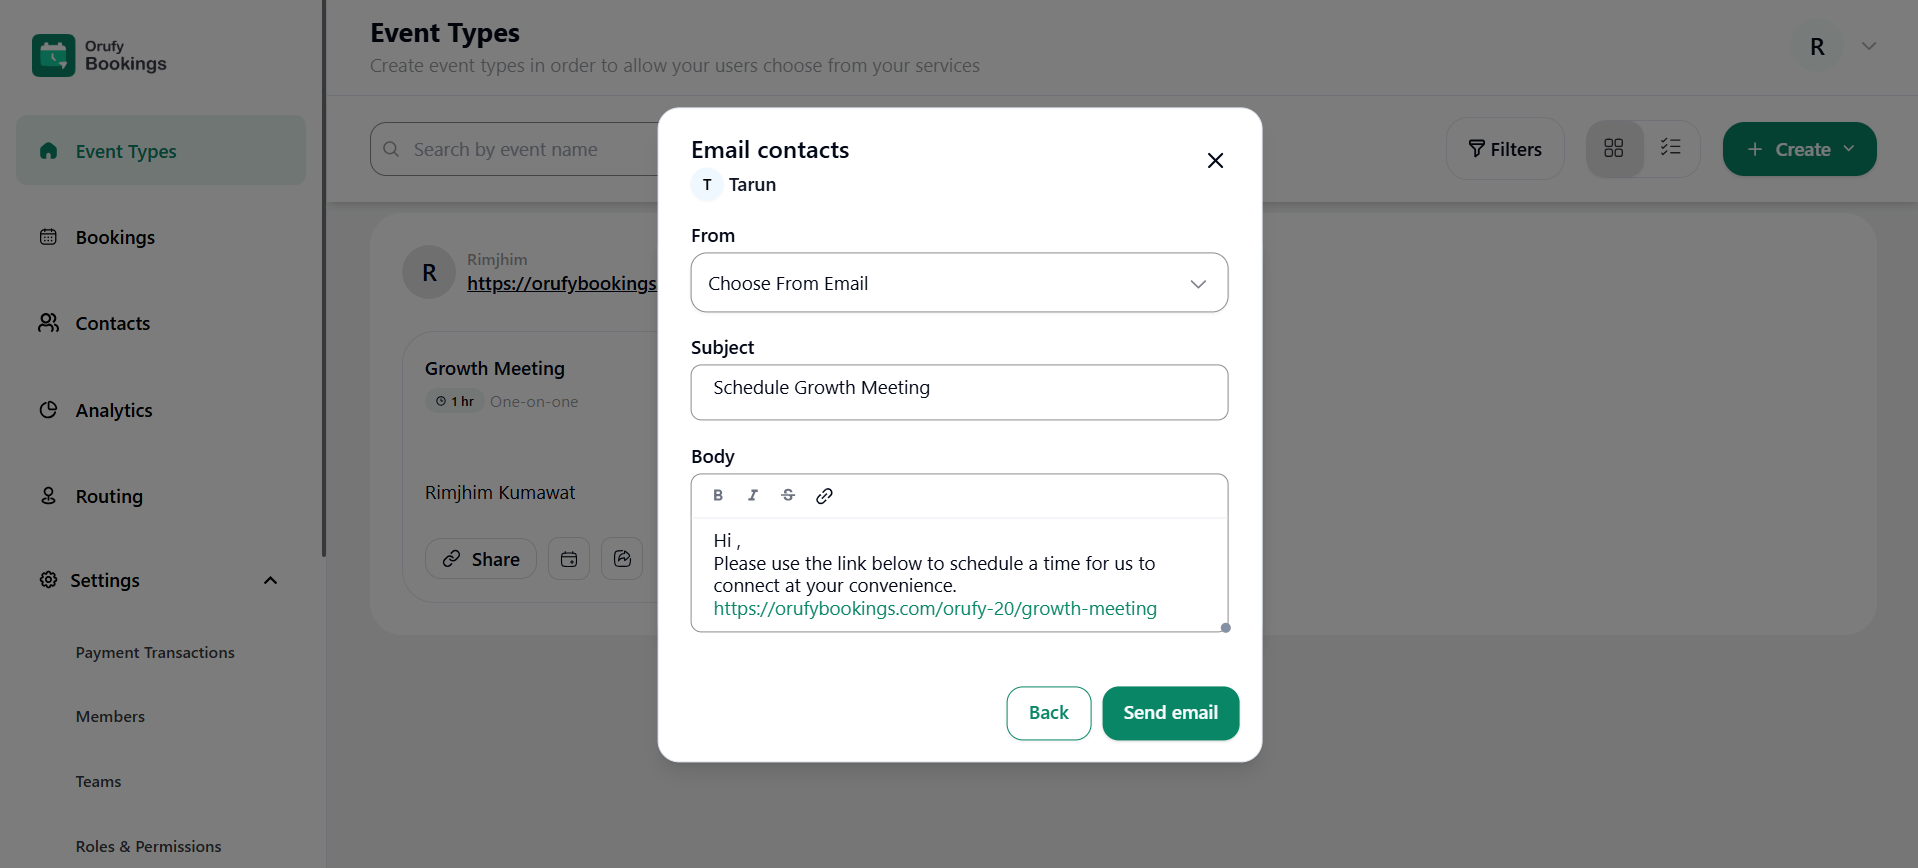Navigate to Teams settings
Screen dimensions: 1918x868
click(x=98, y=781)
